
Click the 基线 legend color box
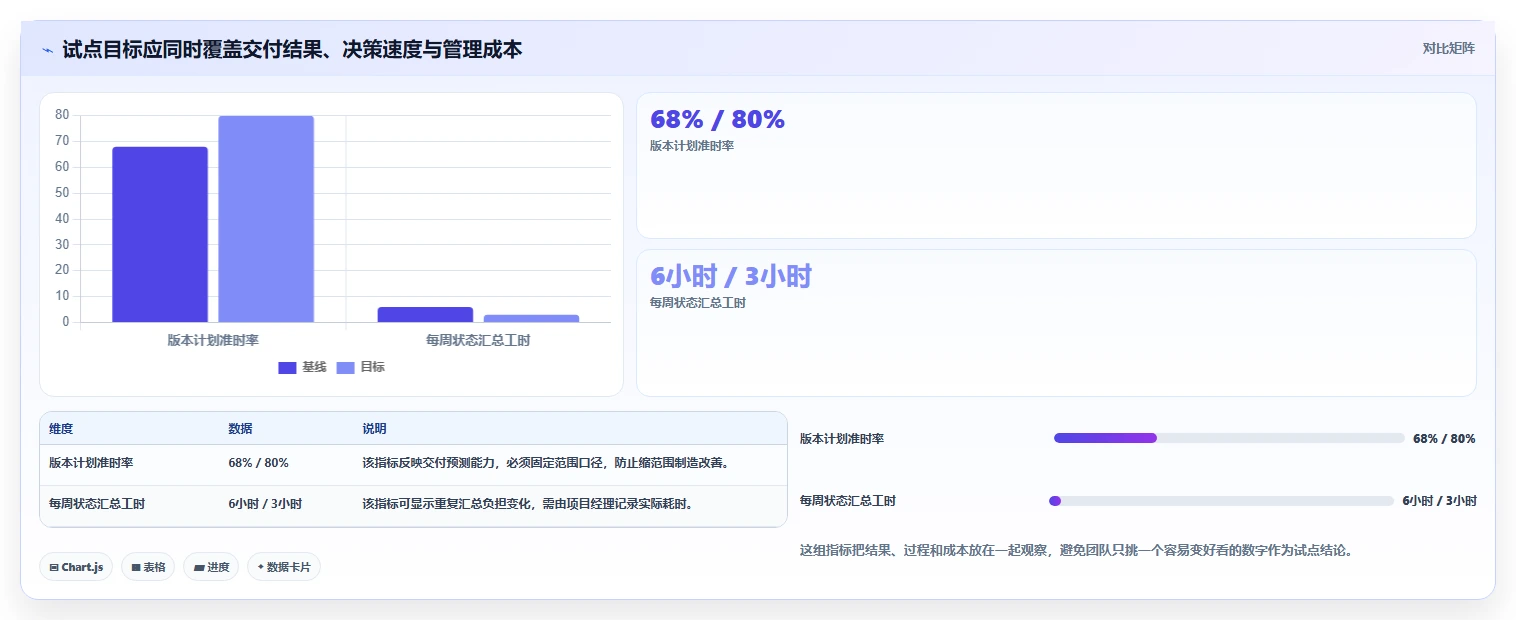pyautogui.click(x=287, y=367)
